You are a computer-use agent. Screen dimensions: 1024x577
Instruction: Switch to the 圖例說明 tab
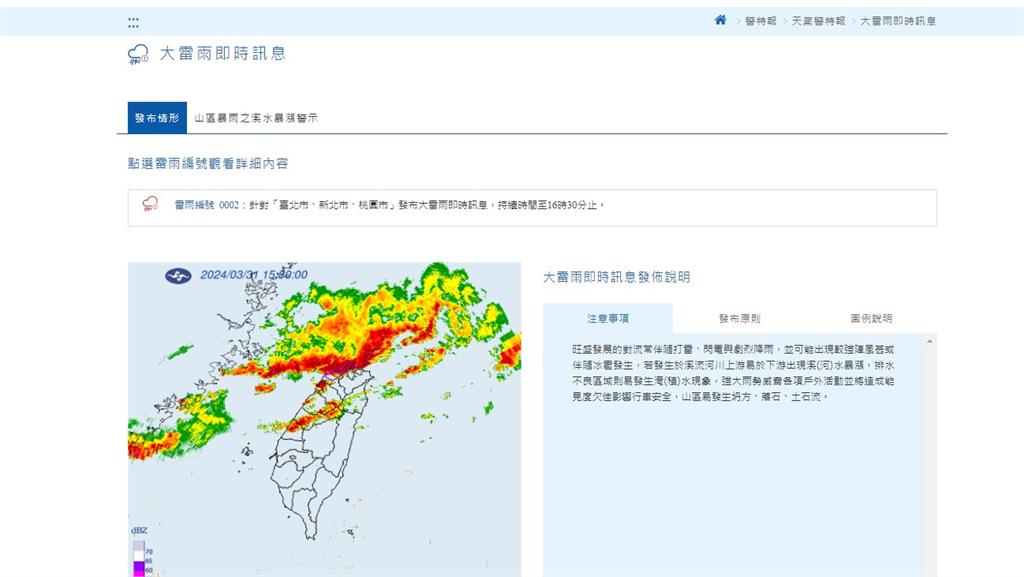[x=871, y=319]
